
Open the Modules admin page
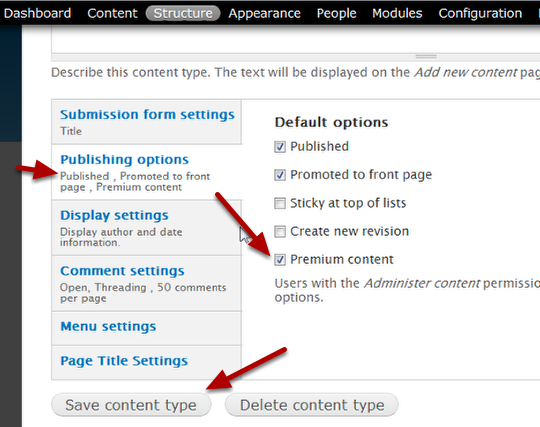(397, 13)
